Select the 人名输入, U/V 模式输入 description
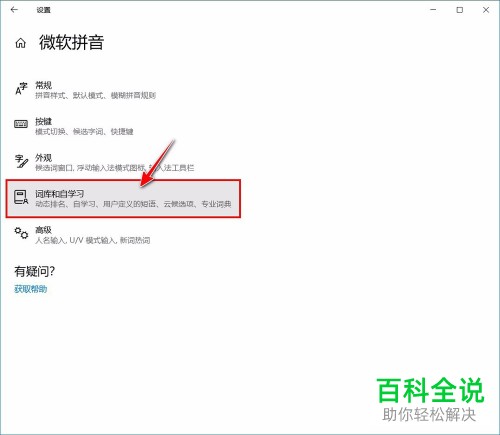 [93, 240]
